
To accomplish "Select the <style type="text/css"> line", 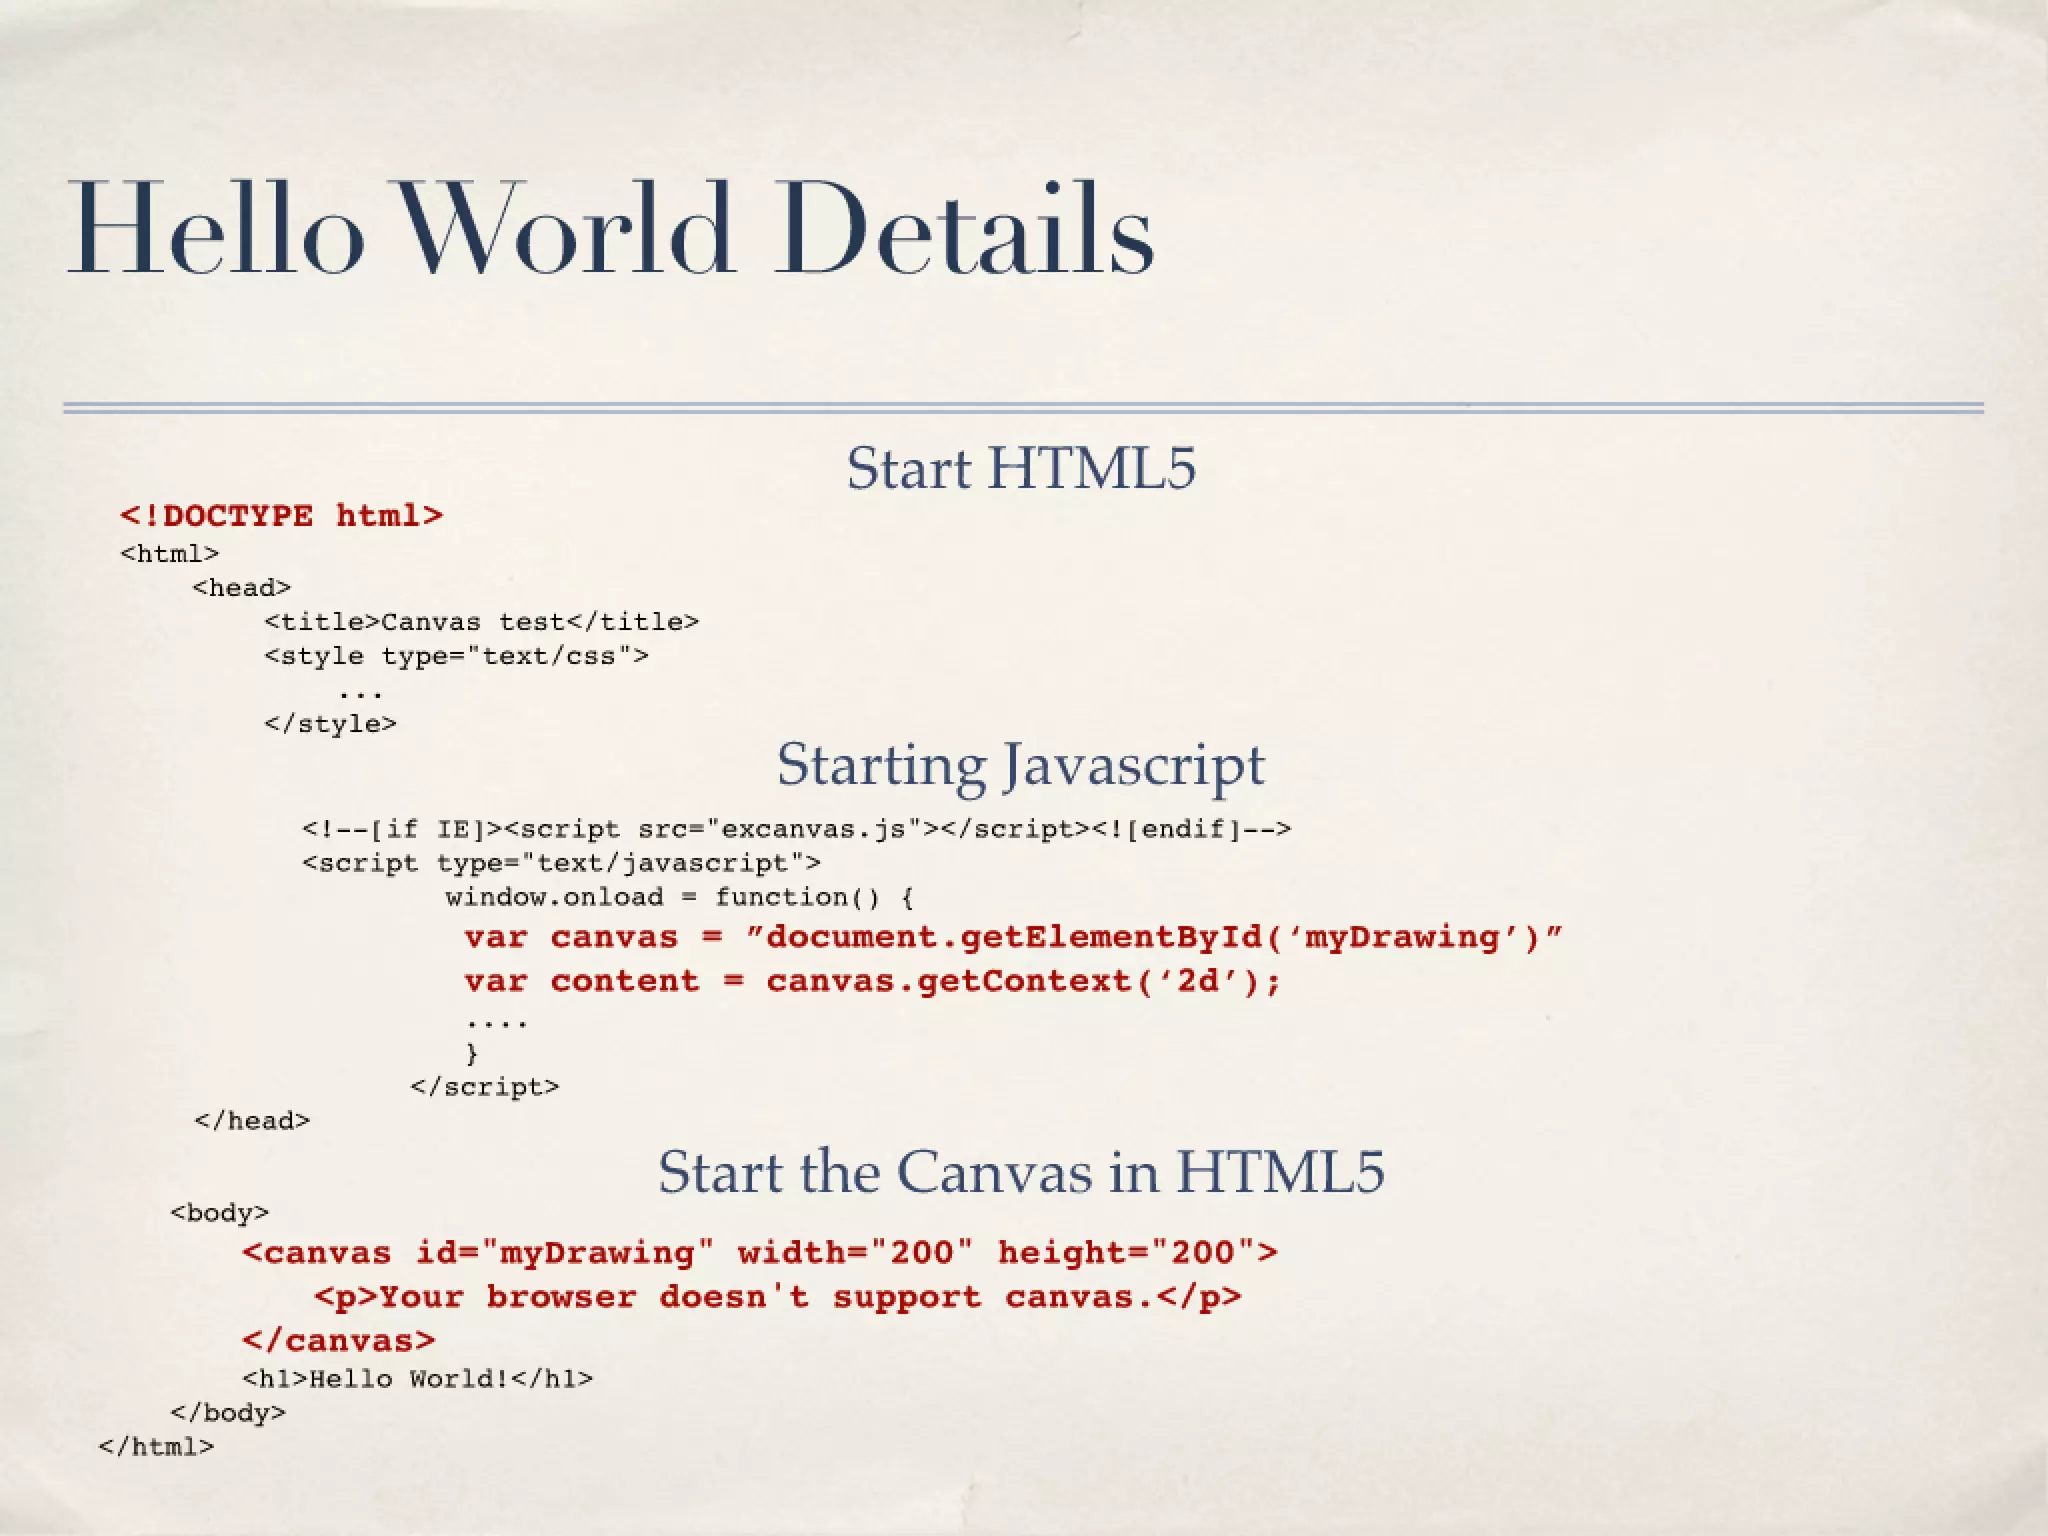I will point(456,656).
